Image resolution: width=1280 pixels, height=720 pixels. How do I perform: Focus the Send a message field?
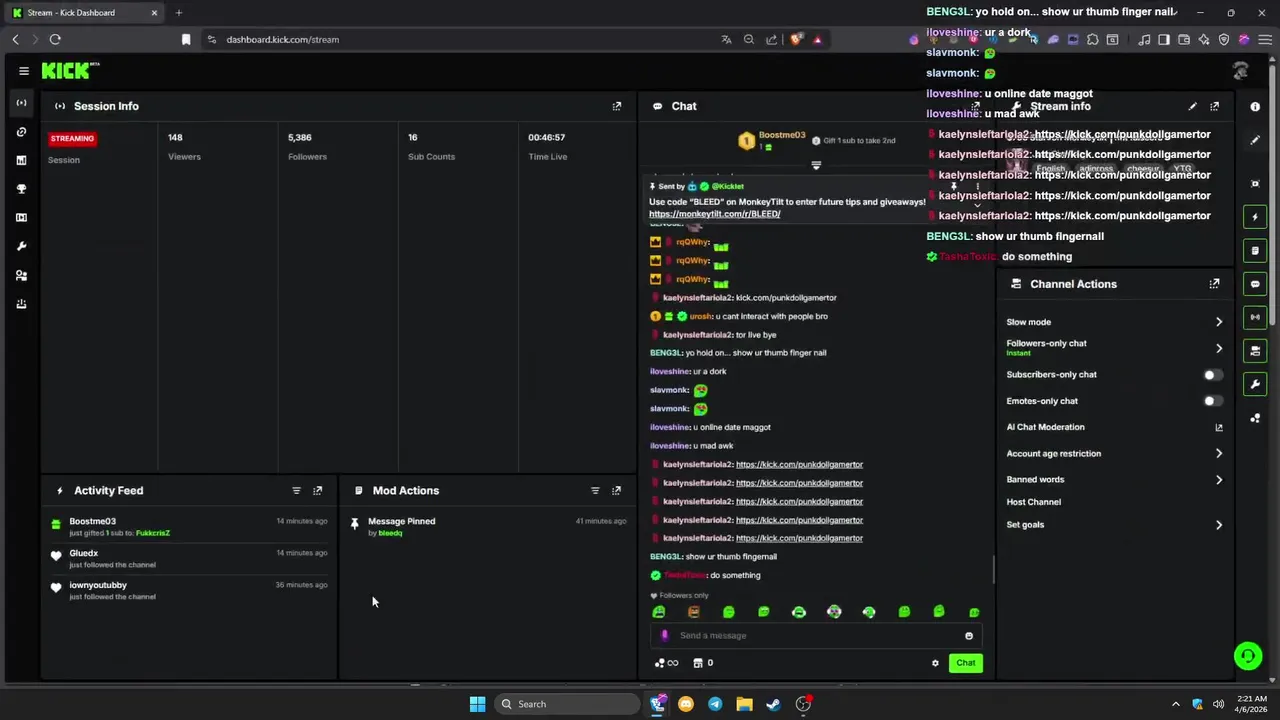pos(815,636)
